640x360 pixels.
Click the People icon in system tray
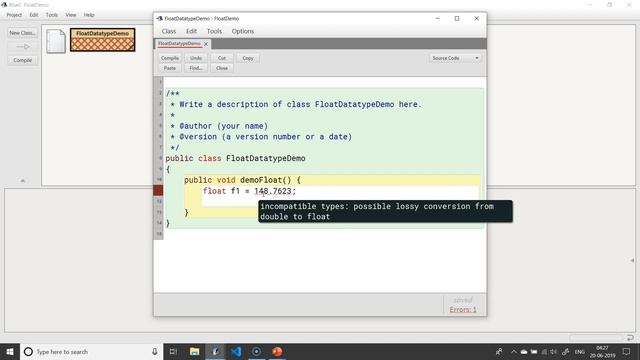click(x=499, y=351)
